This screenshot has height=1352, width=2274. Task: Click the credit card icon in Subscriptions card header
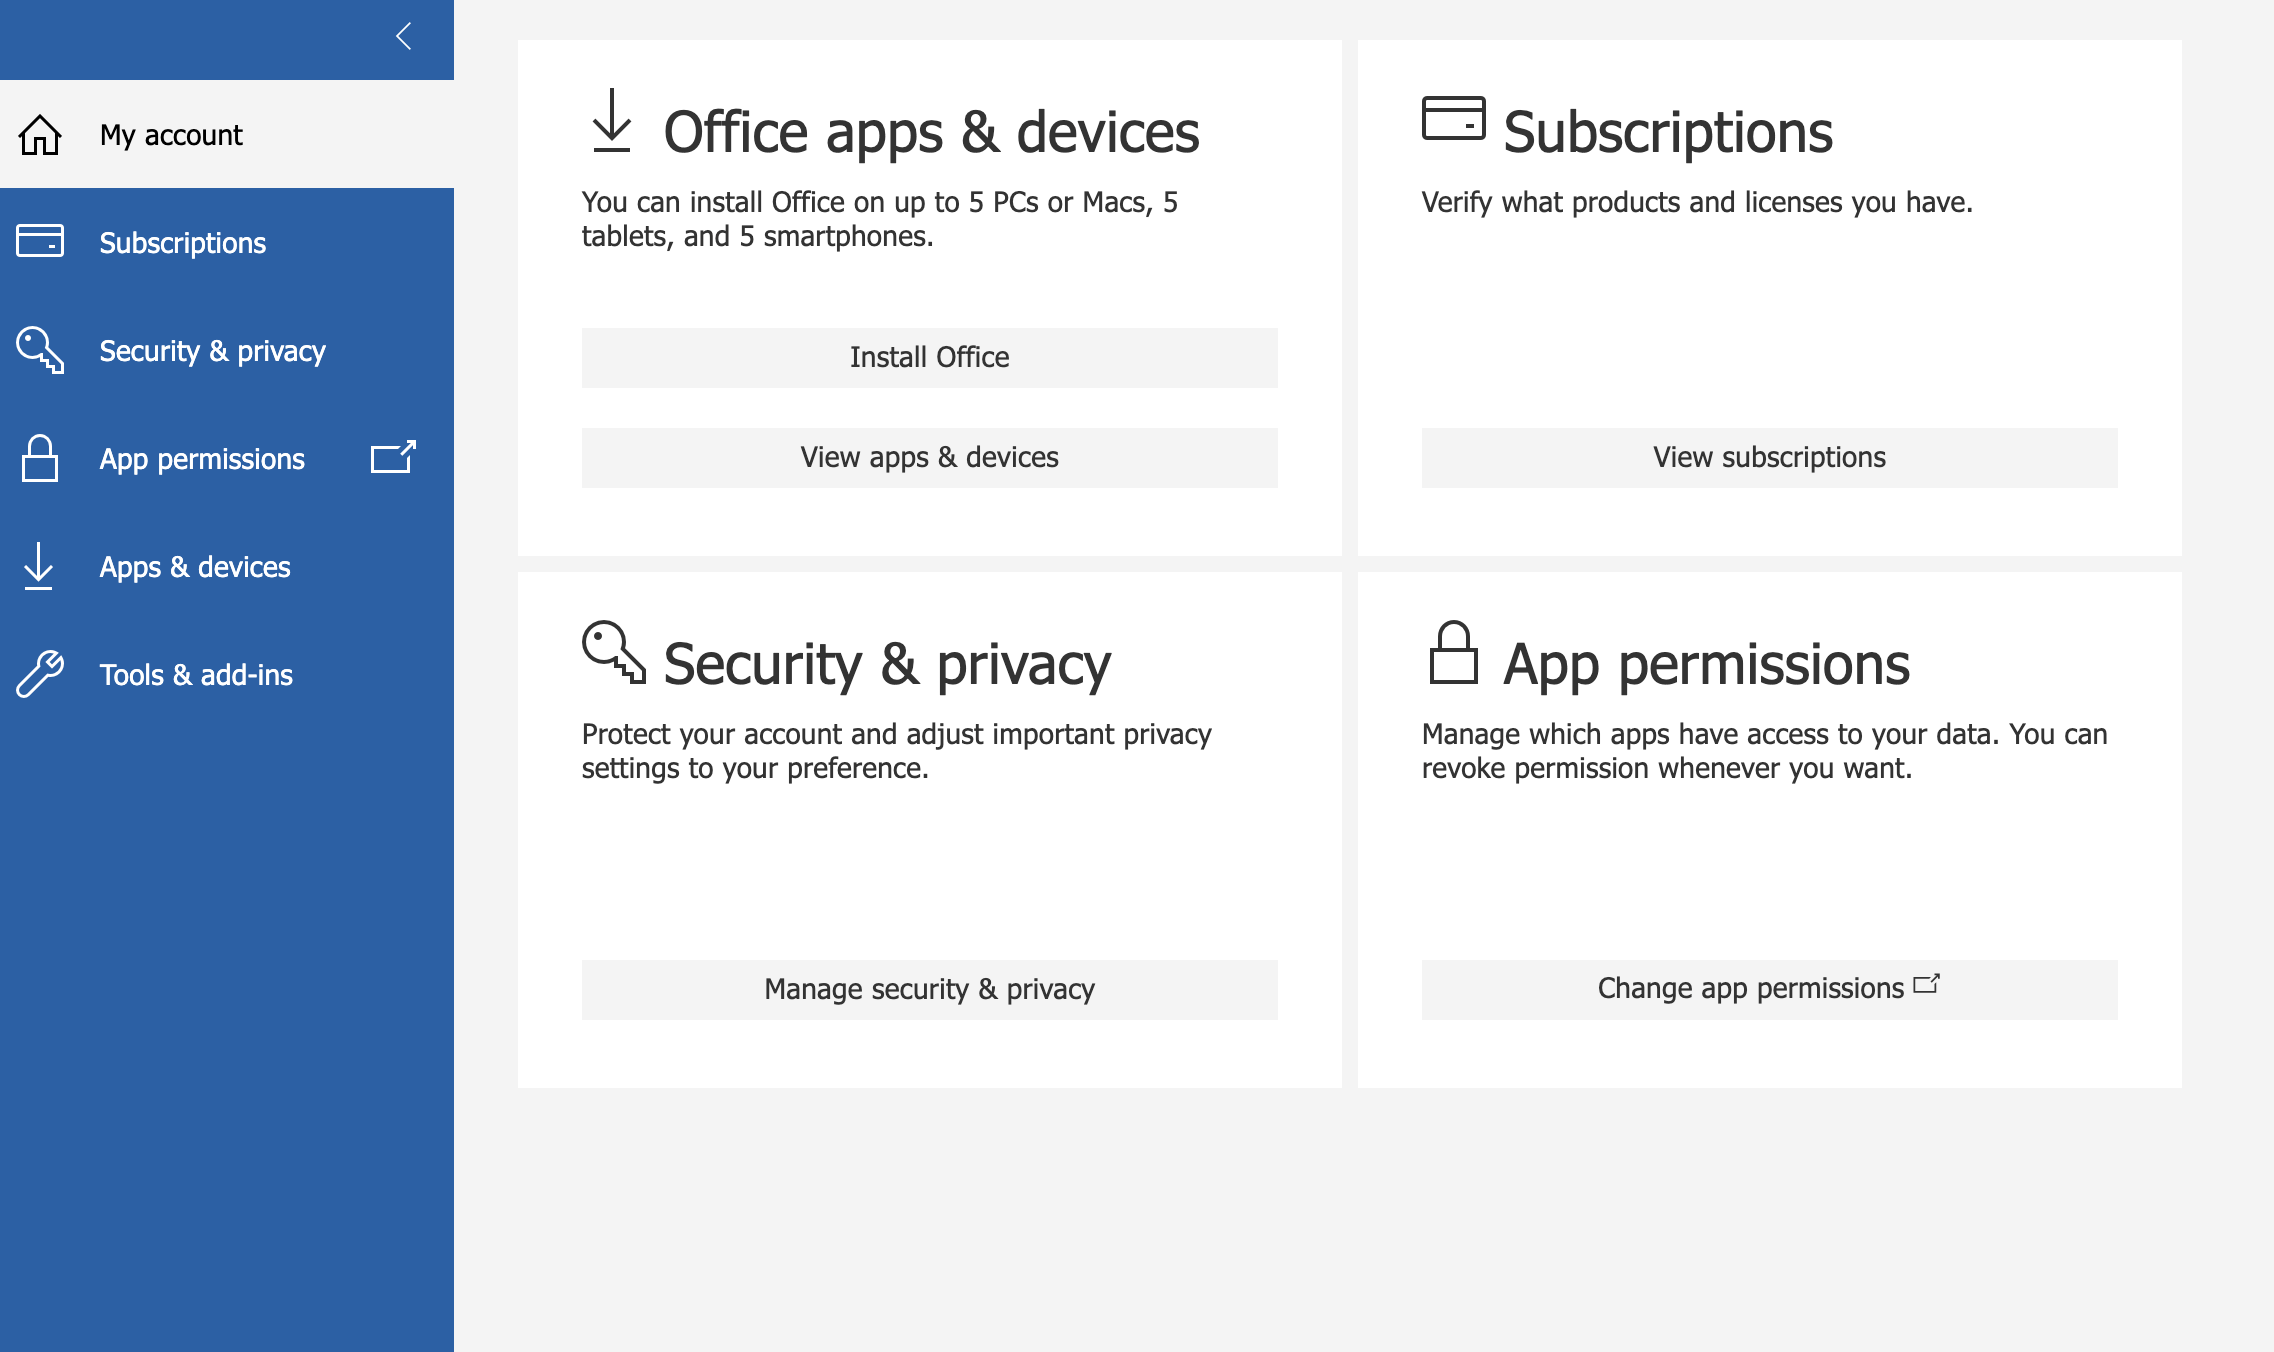[x=1454, y=118]
